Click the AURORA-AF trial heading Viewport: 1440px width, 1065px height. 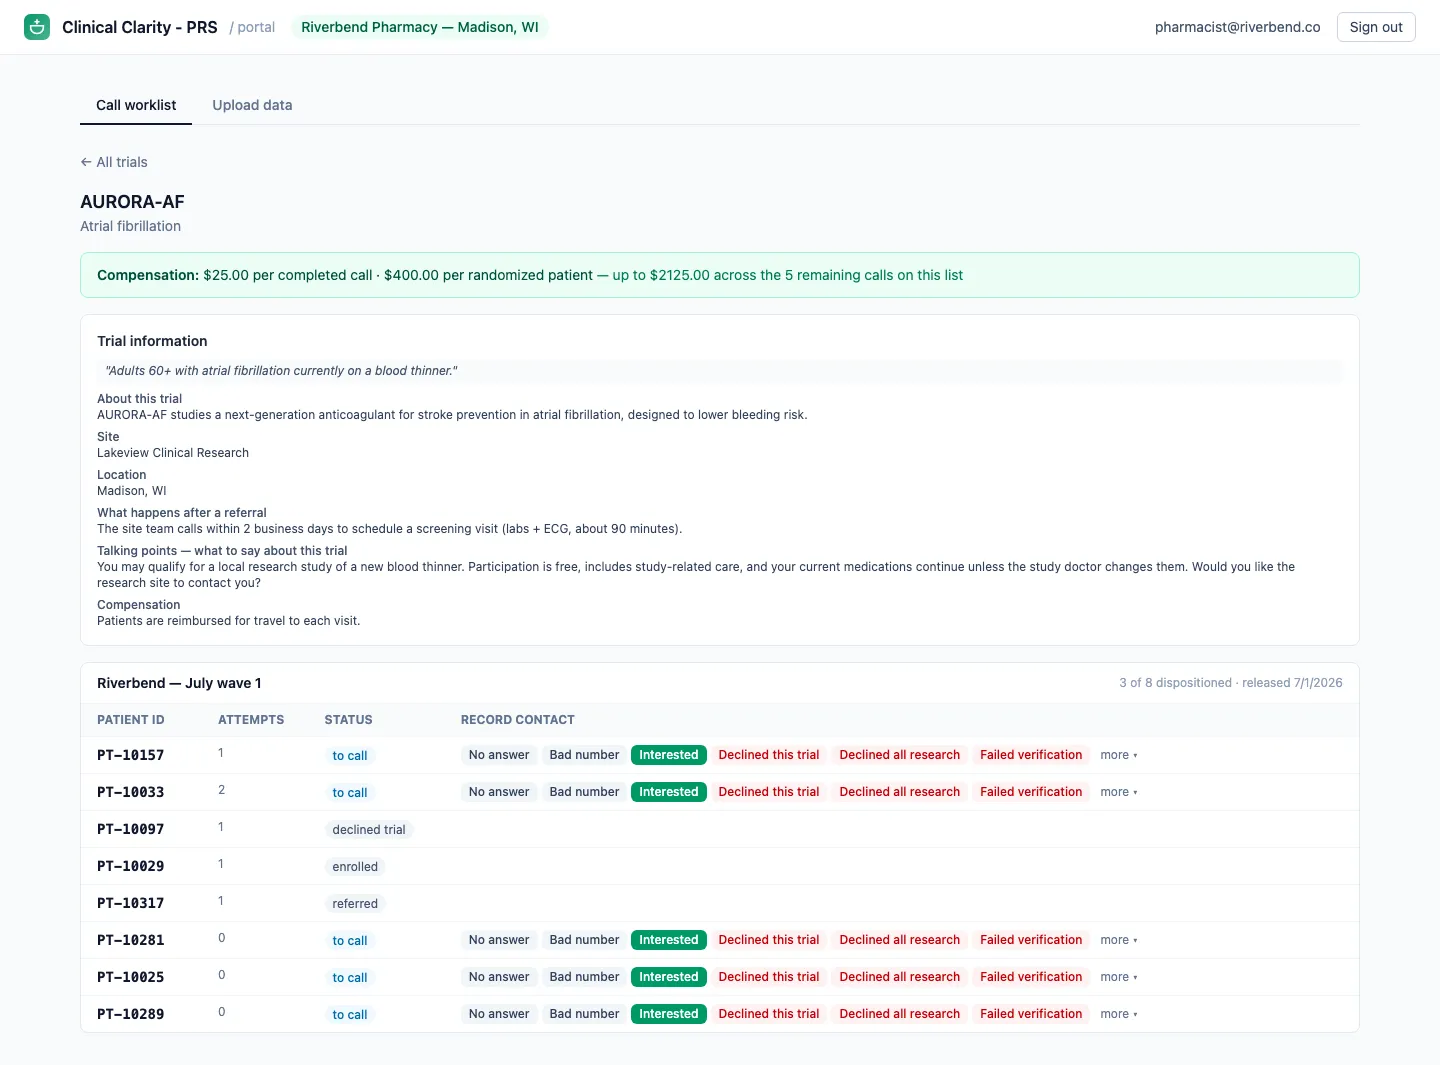[x=132, y=202]
